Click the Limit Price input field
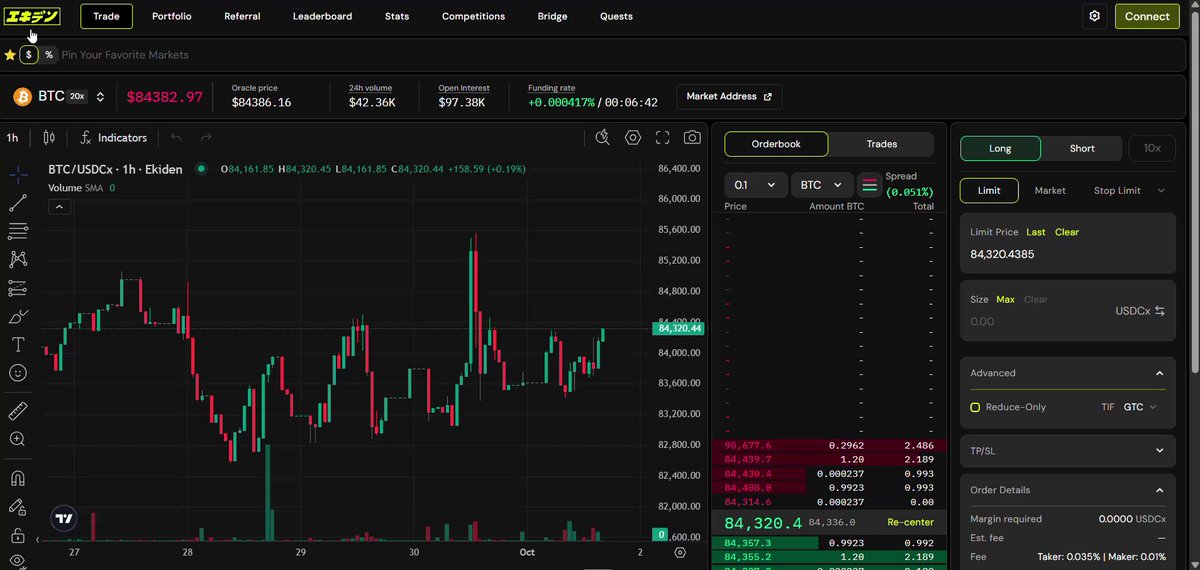The height and width of the screenshot is (570, 1200). click(x=1068, y=254)
